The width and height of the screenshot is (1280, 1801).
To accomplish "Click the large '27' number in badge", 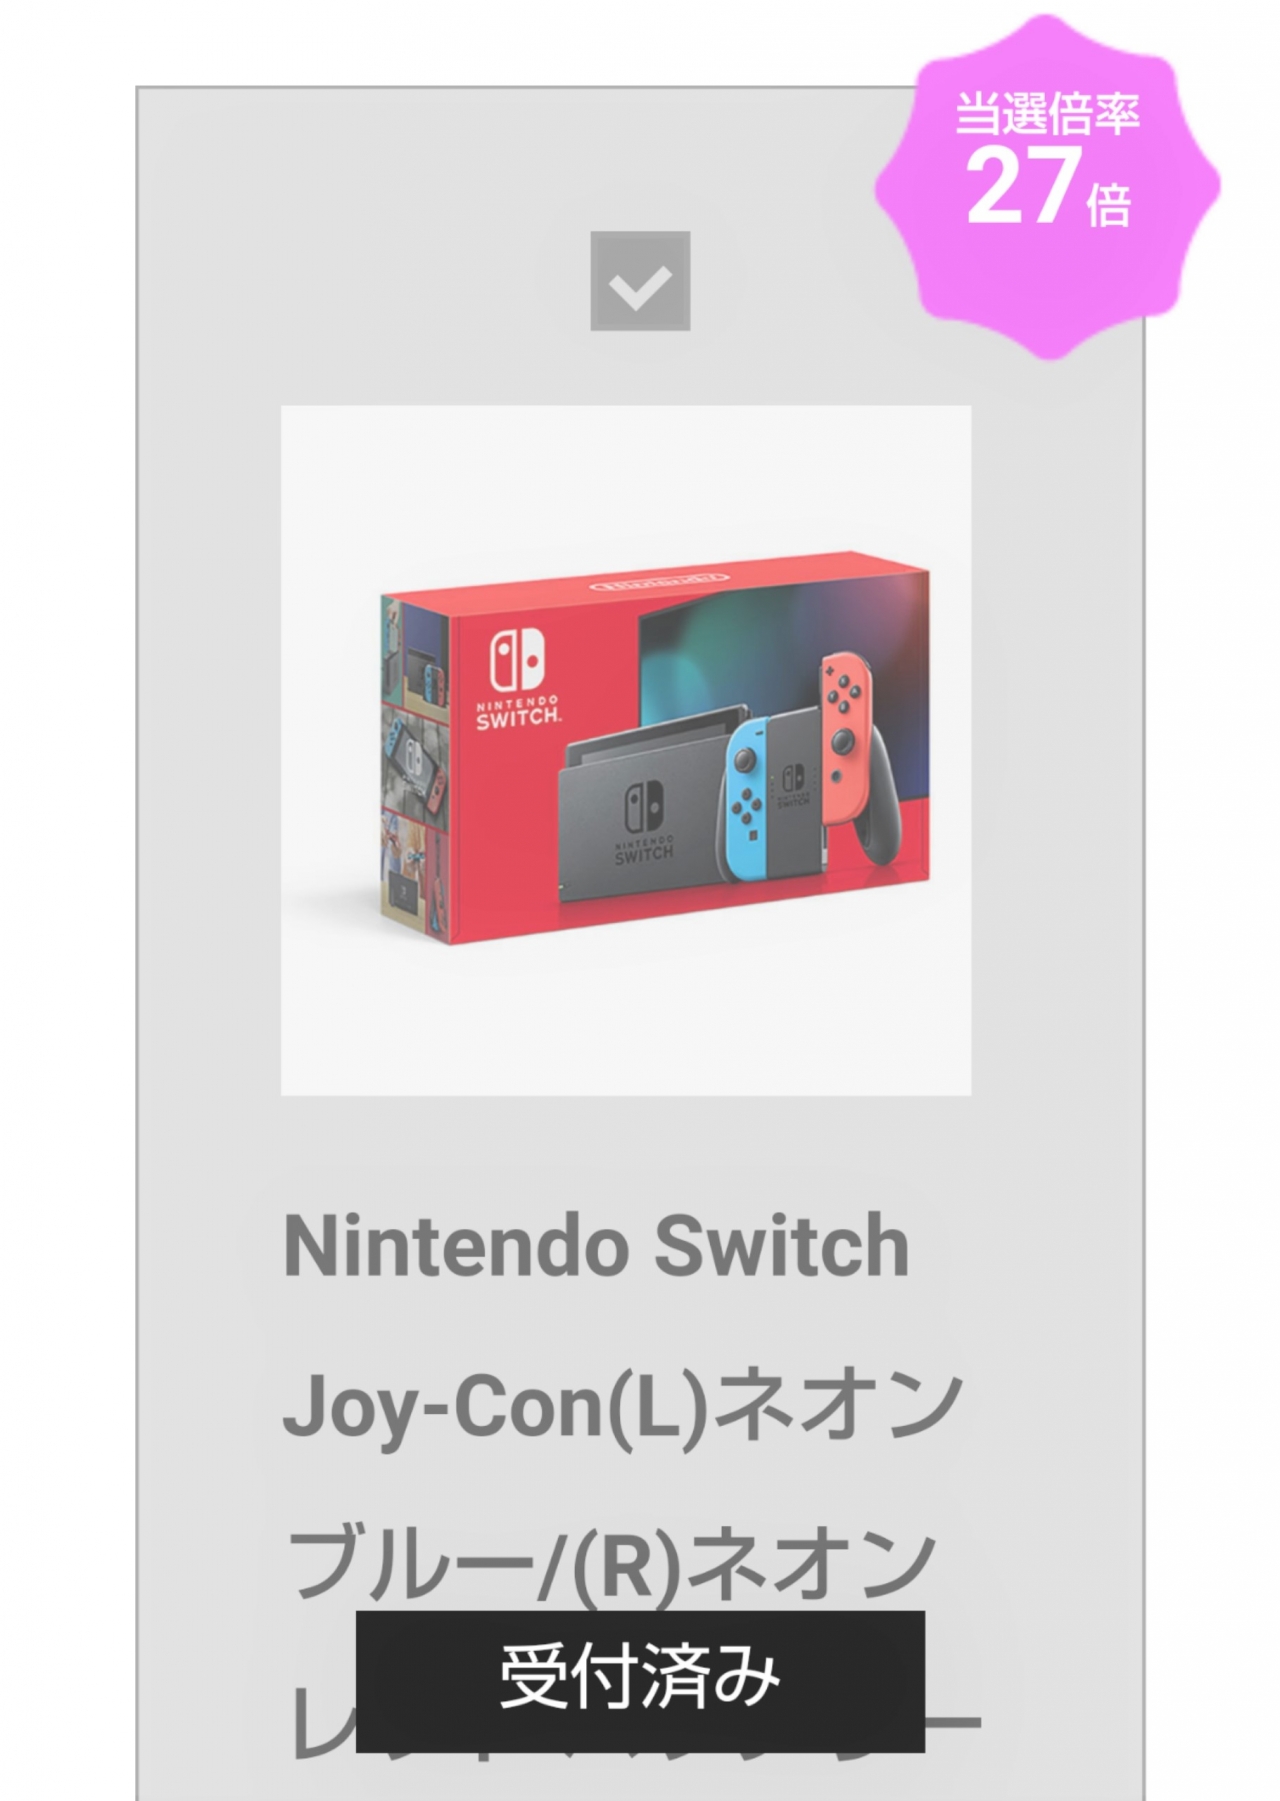I will tap(1023, 186).
